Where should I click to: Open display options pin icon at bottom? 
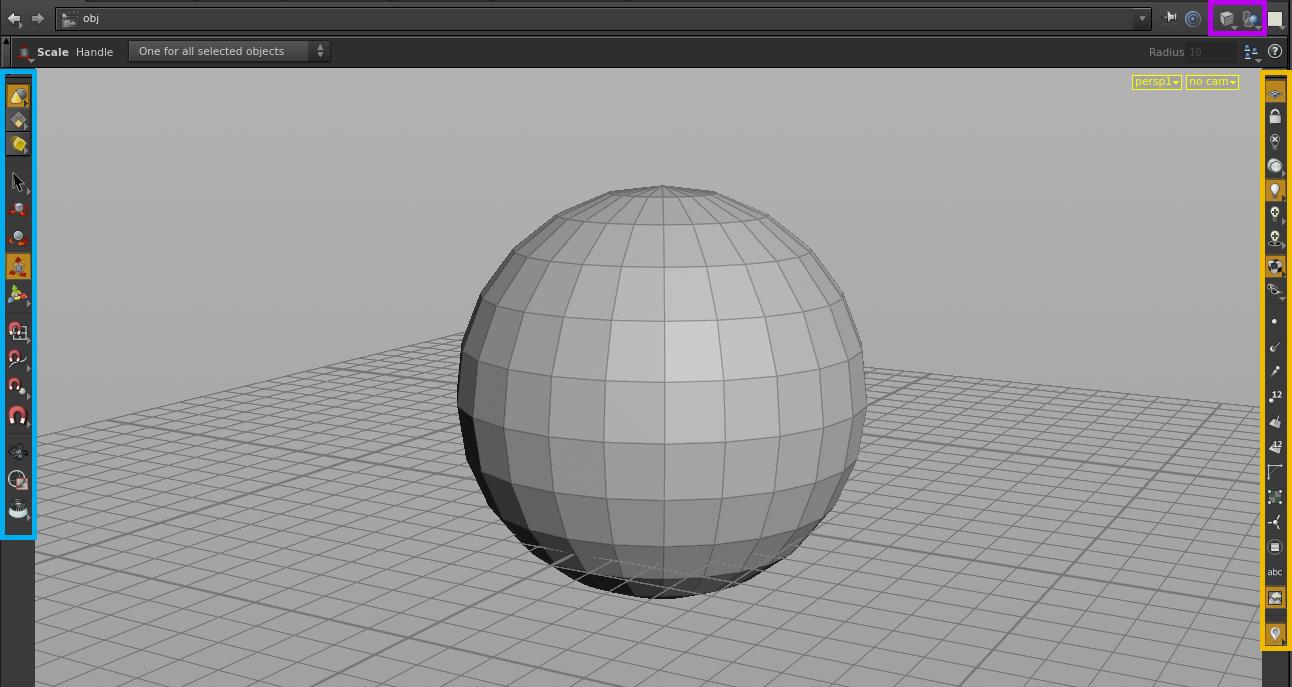tap(1275, 634)
